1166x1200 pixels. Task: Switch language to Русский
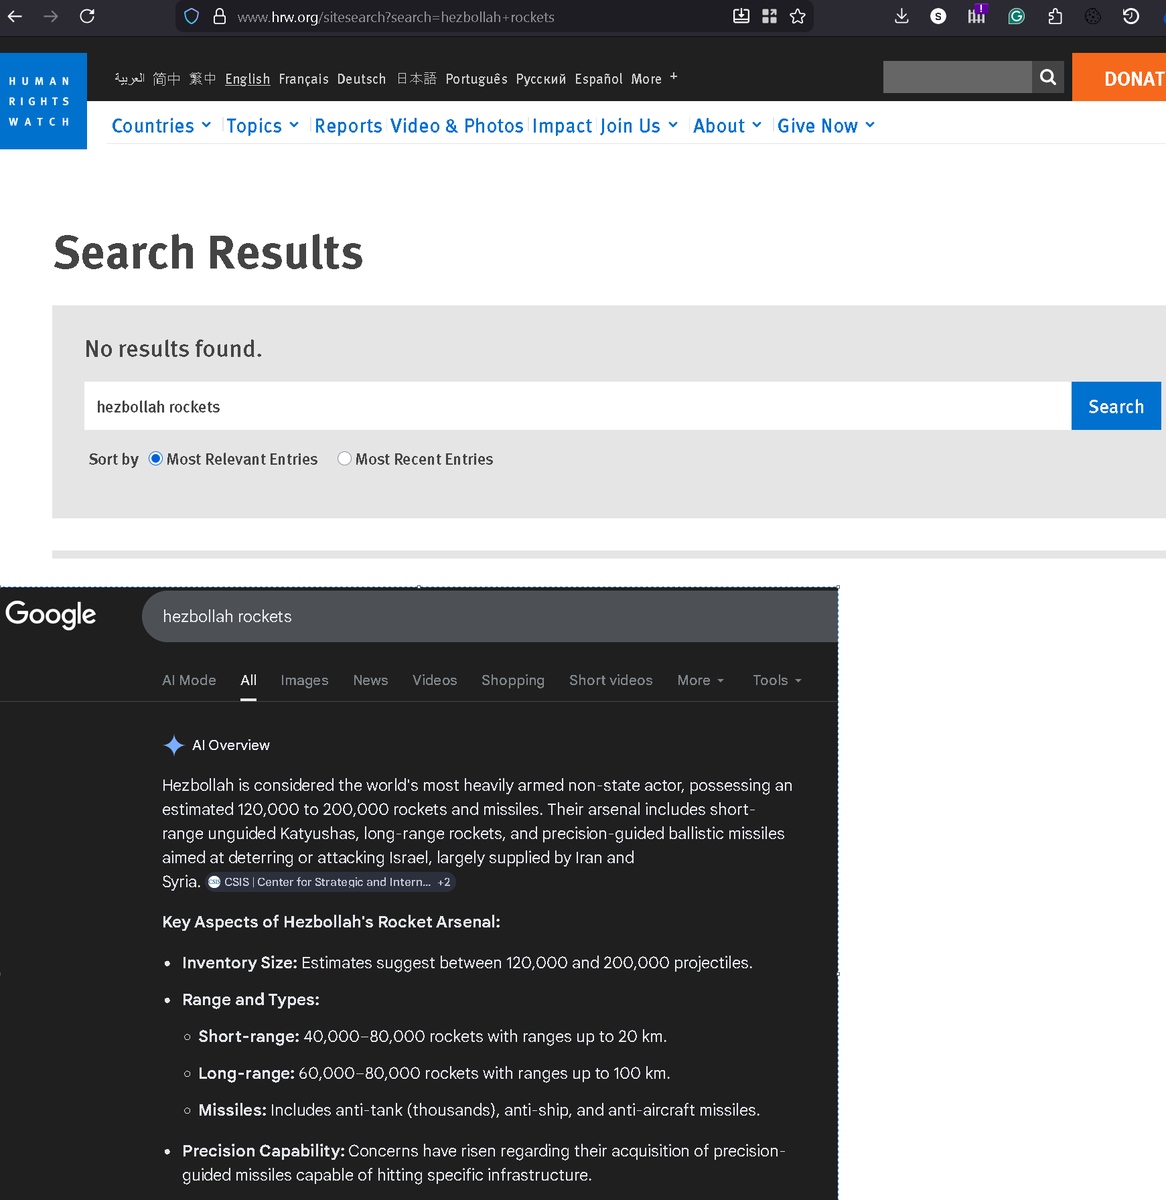(x=541, y=79)
